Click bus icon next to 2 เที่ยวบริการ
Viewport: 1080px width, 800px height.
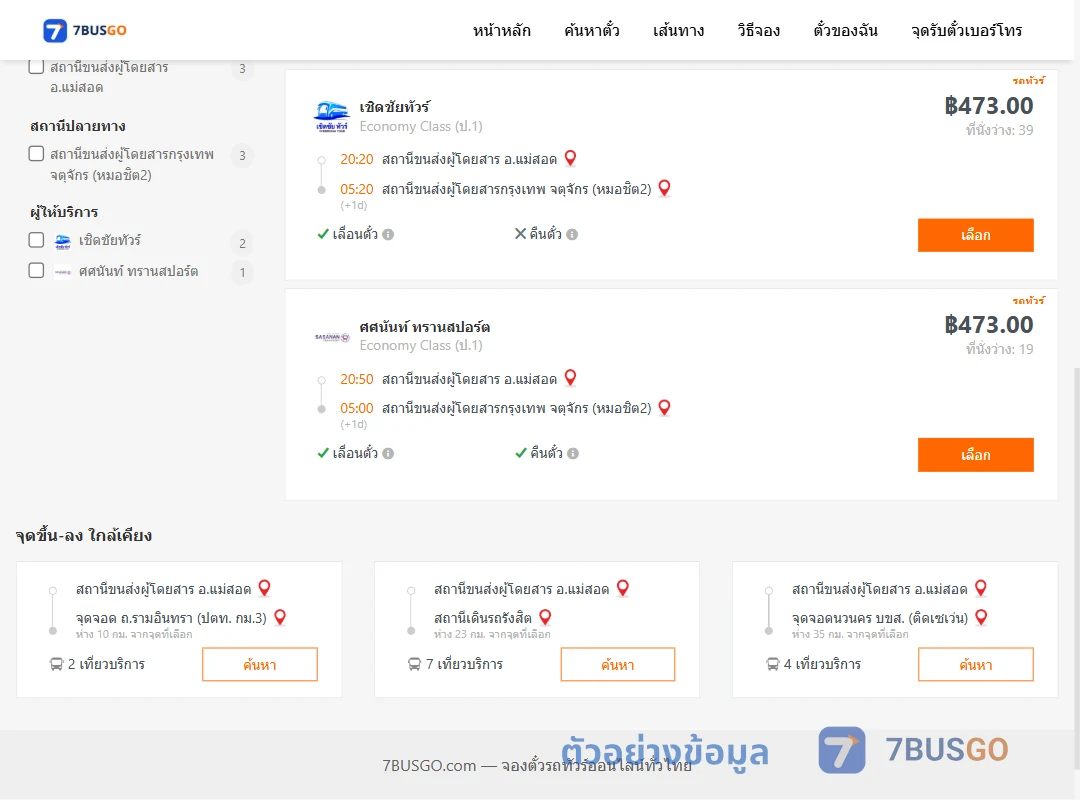(56, 664)
